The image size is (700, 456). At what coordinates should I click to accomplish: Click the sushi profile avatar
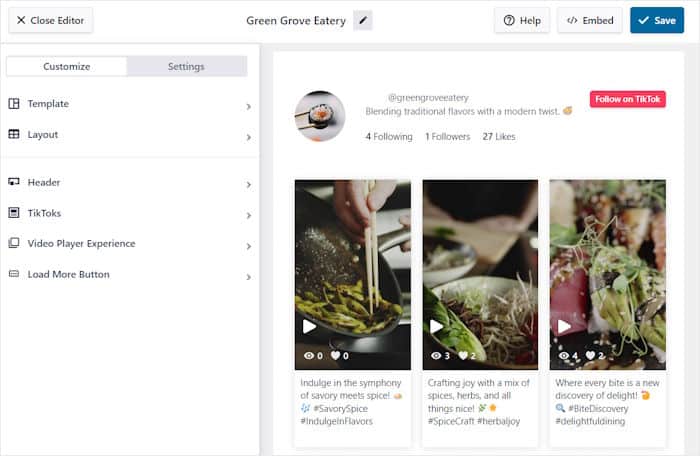pos(320,116)
